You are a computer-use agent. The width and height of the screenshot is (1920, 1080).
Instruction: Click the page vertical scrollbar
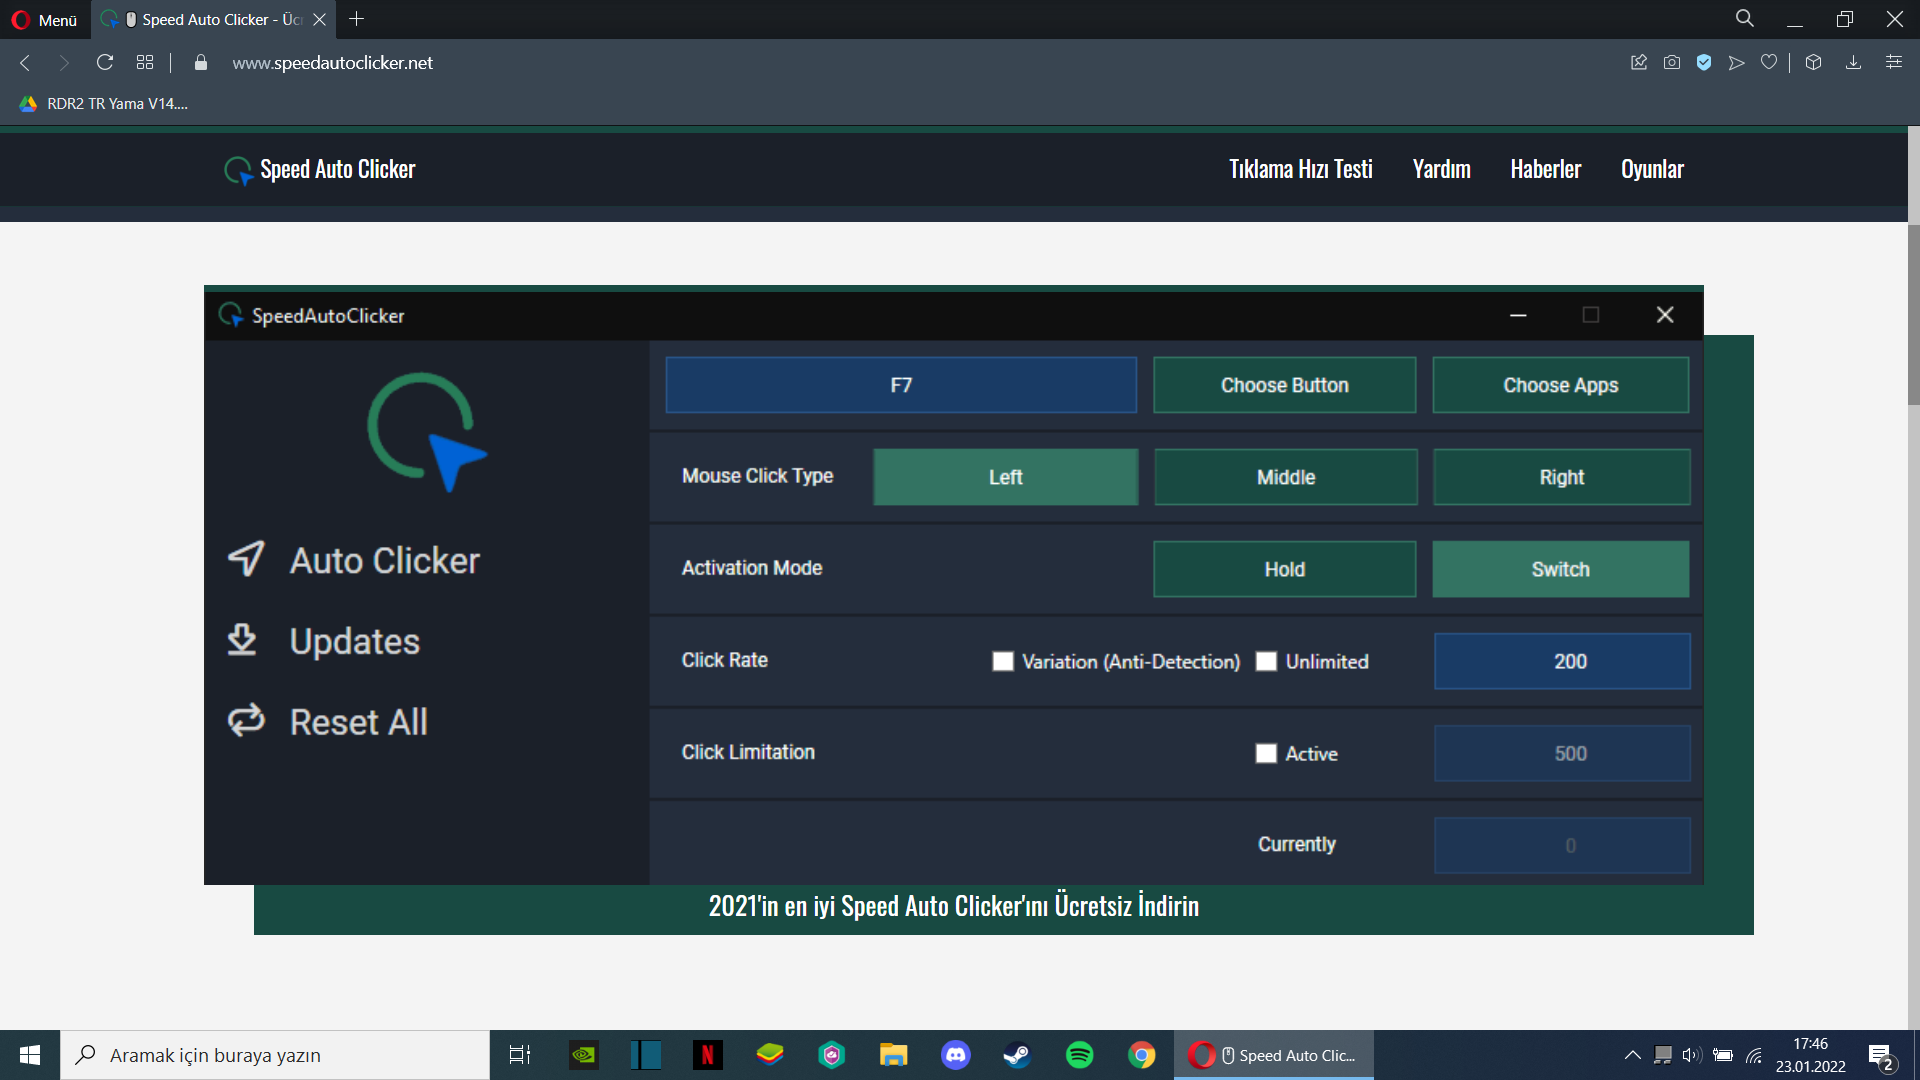[x=1913, y=315]
